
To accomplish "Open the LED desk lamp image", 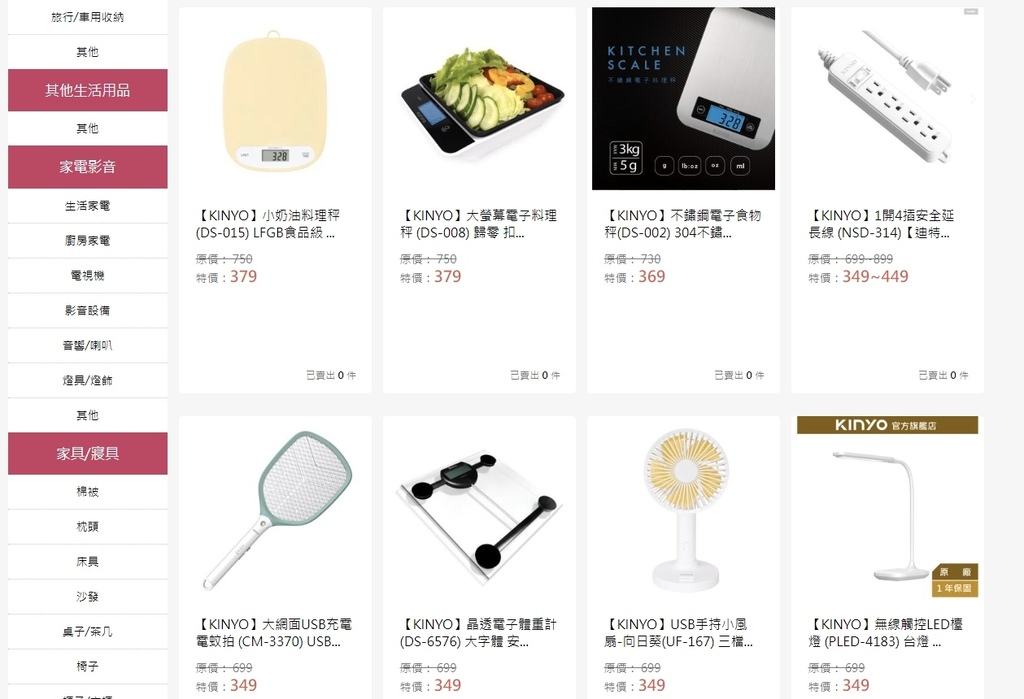I will 888,508.
